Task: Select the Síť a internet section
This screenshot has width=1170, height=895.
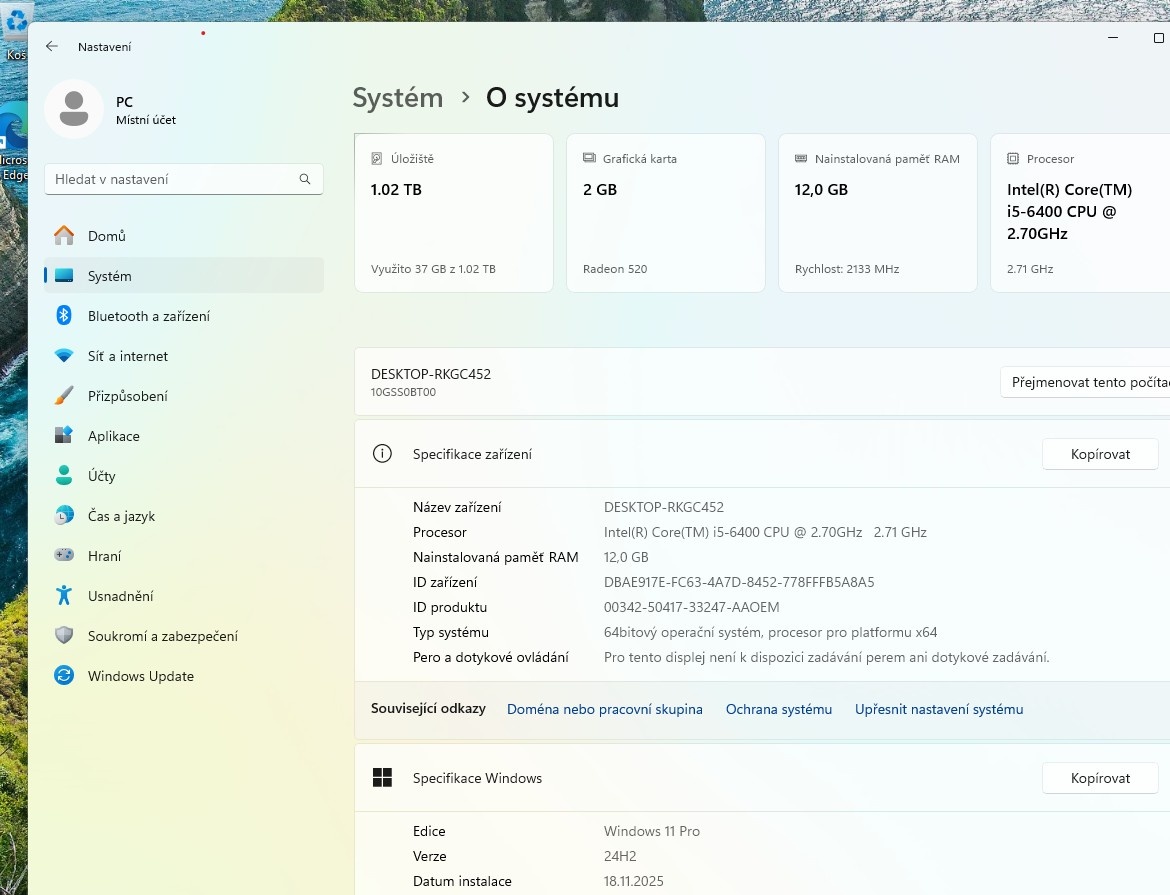Action: pos(127,356)
